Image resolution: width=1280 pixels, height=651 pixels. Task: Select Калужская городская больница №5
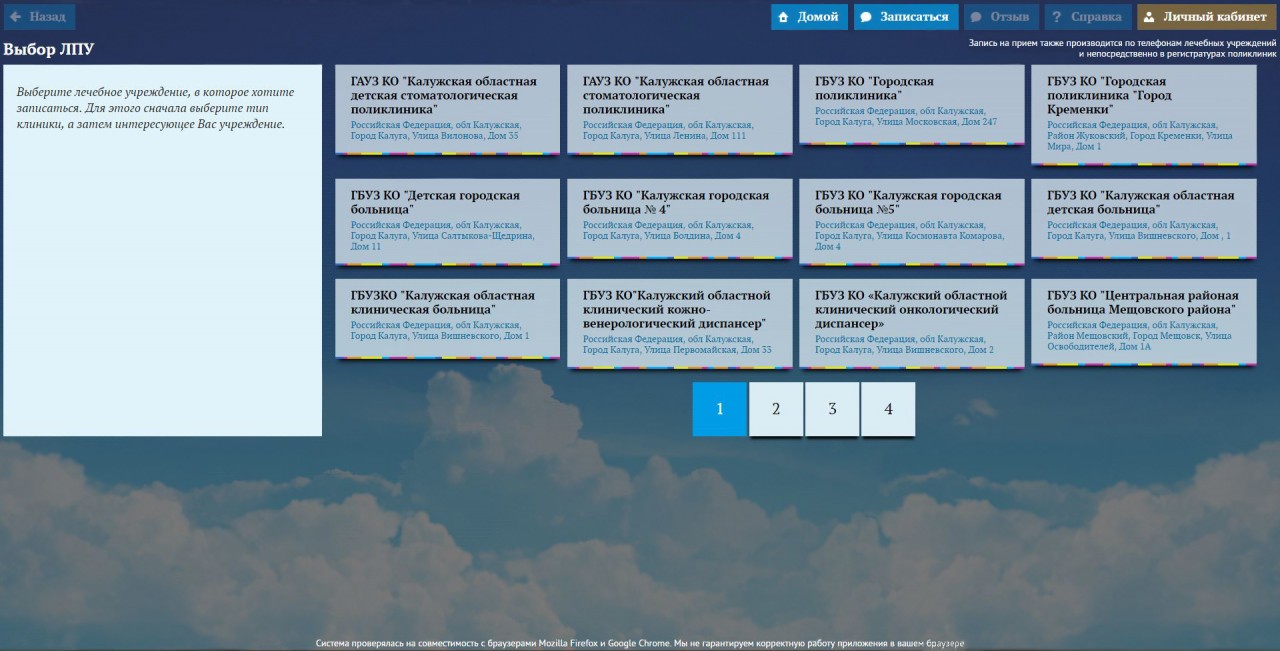[x=911, y=221]
